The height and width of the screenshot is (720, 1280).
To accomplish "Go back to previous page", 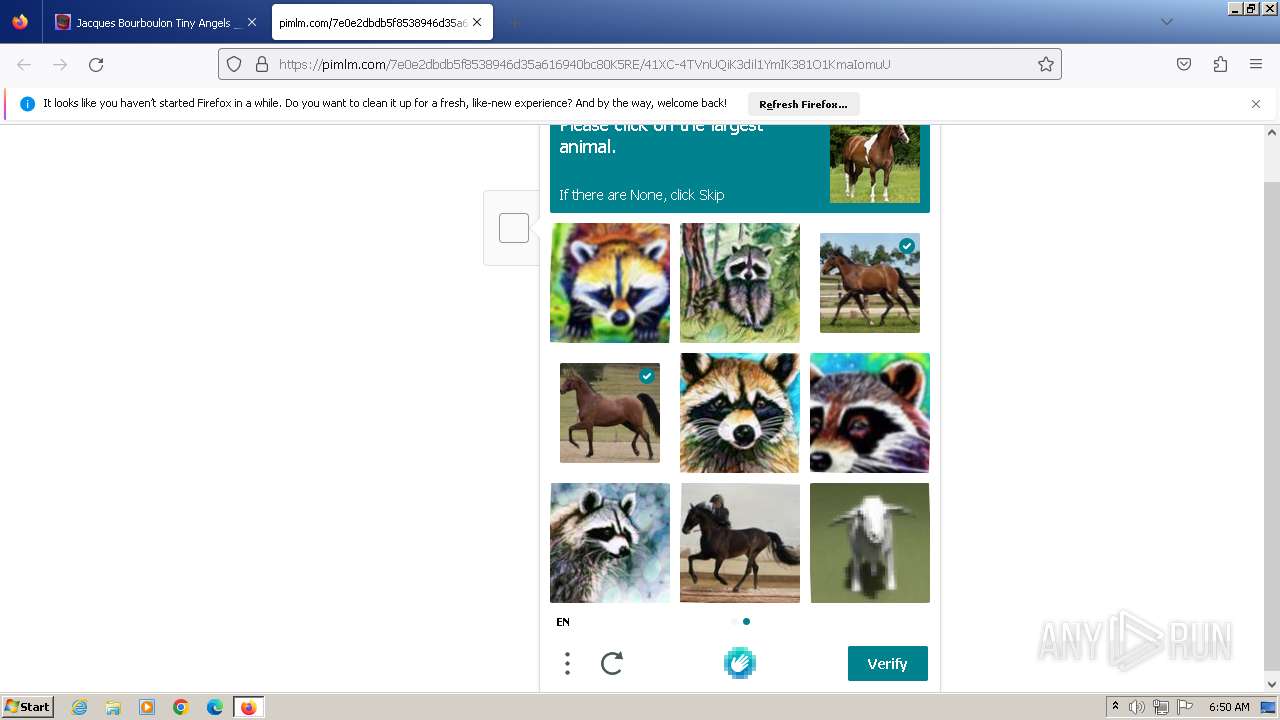I will [24, 64].
